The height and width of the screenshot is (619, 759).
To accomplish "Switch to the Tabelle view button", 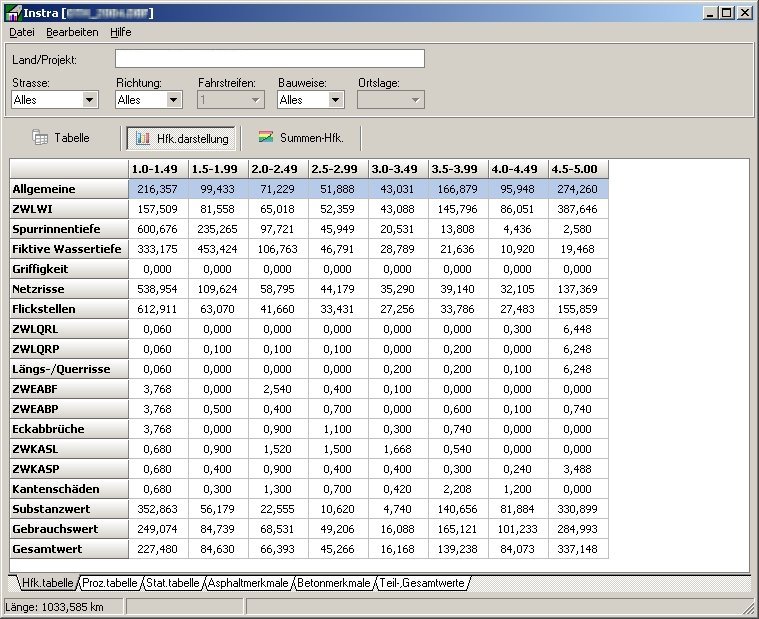I will (61, 138).
